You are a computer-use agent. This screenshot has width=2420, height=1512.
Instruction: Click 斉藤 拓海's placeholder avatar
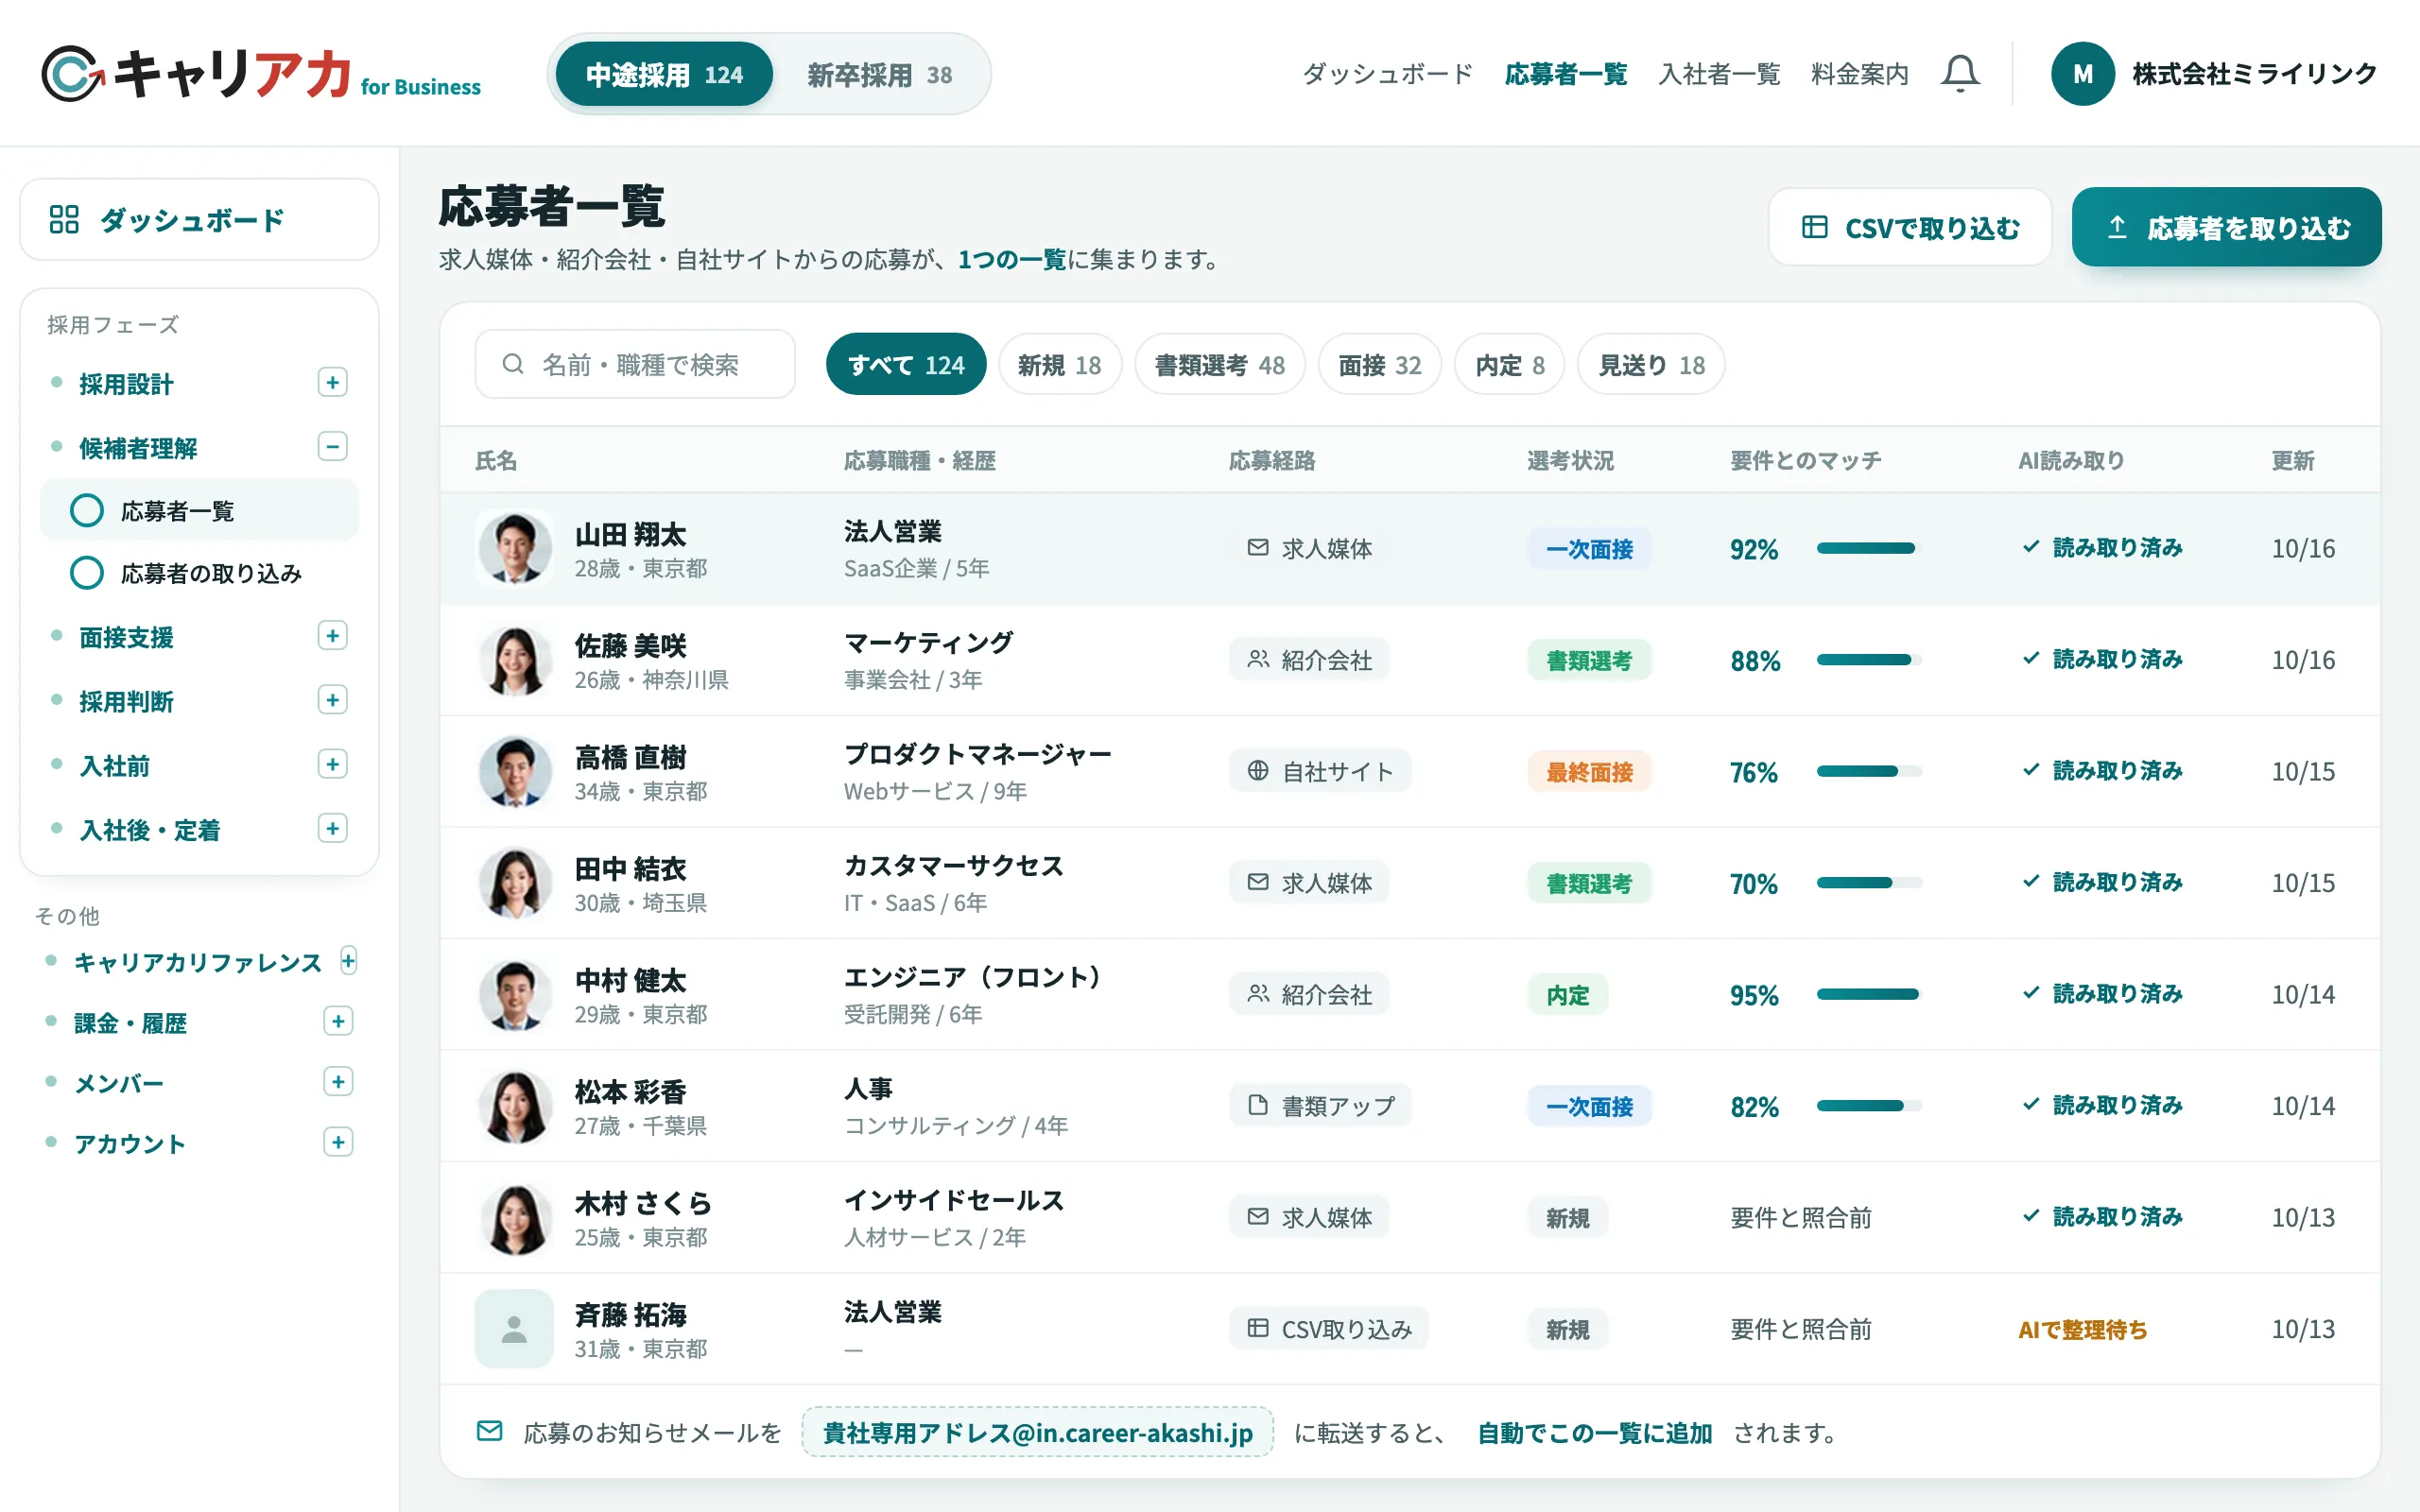[x=514, y=1328]
